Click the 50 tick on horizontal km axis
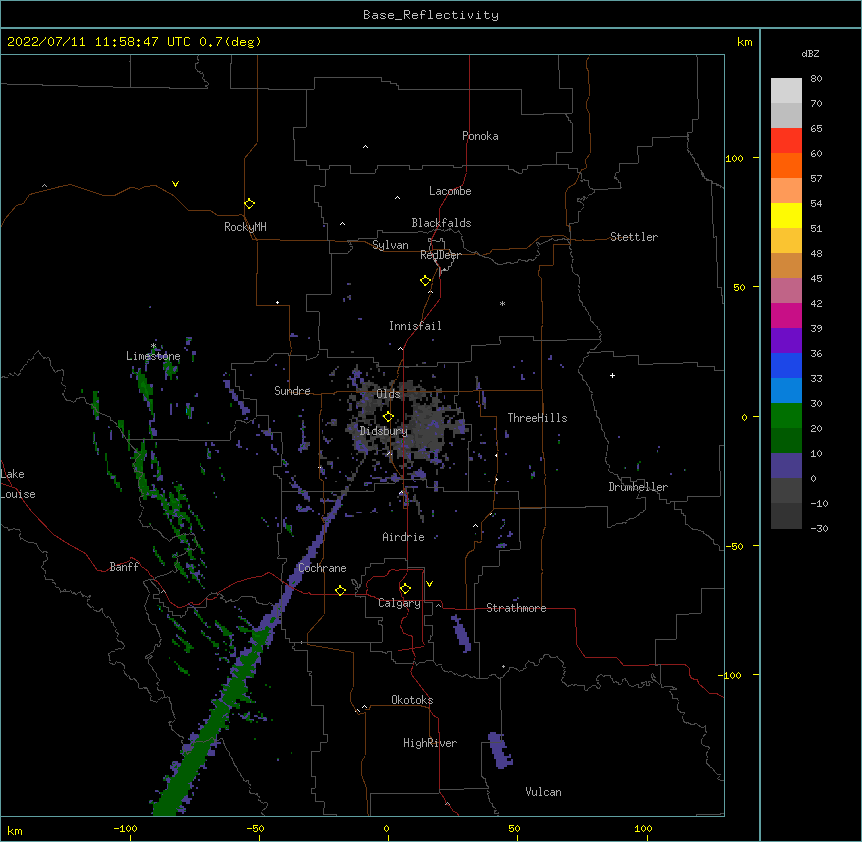This screenshot has height=842, width=862. click(x=514, y=828)
